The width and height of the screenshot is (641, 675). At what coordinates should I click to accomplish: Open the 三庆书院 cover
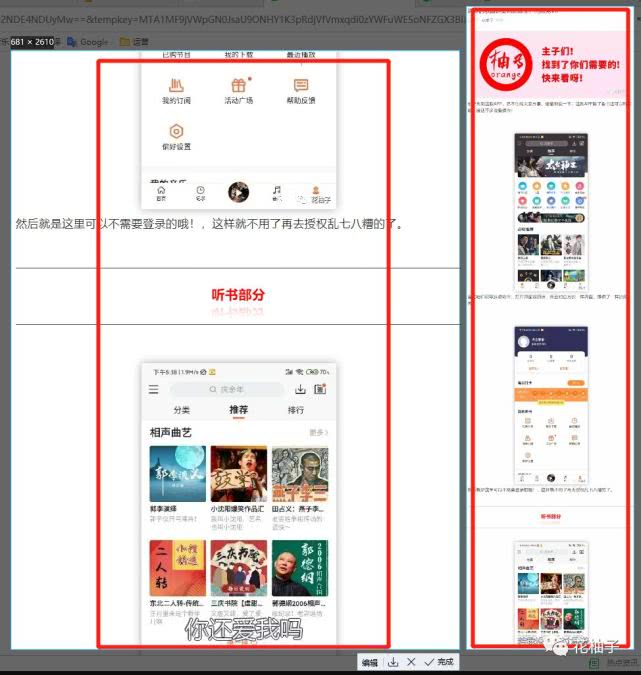238,568
